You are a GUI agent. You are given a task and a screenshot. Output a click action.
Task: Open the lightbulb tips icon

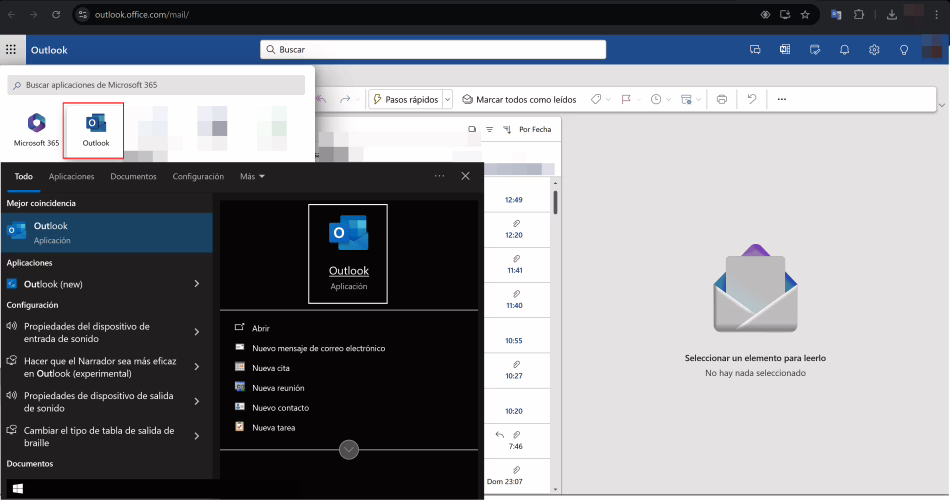(903, 50)
